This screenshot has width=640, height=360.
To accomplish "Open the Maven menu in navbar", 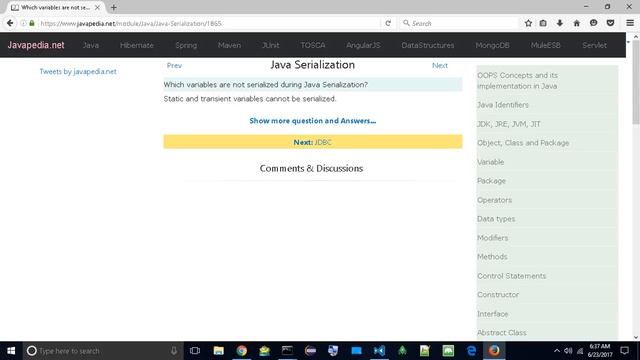I will pos(229,45).
